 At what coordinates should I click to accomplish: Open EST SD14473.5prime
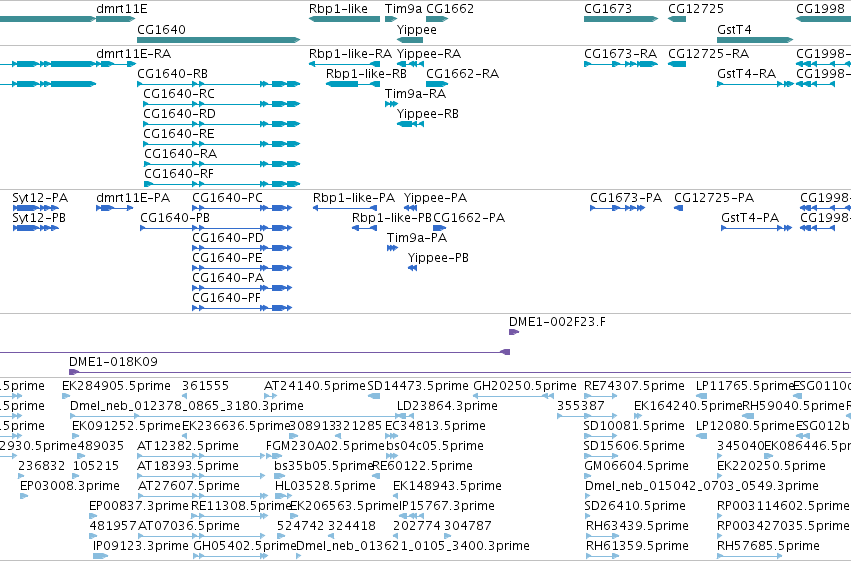click(418, 386)
